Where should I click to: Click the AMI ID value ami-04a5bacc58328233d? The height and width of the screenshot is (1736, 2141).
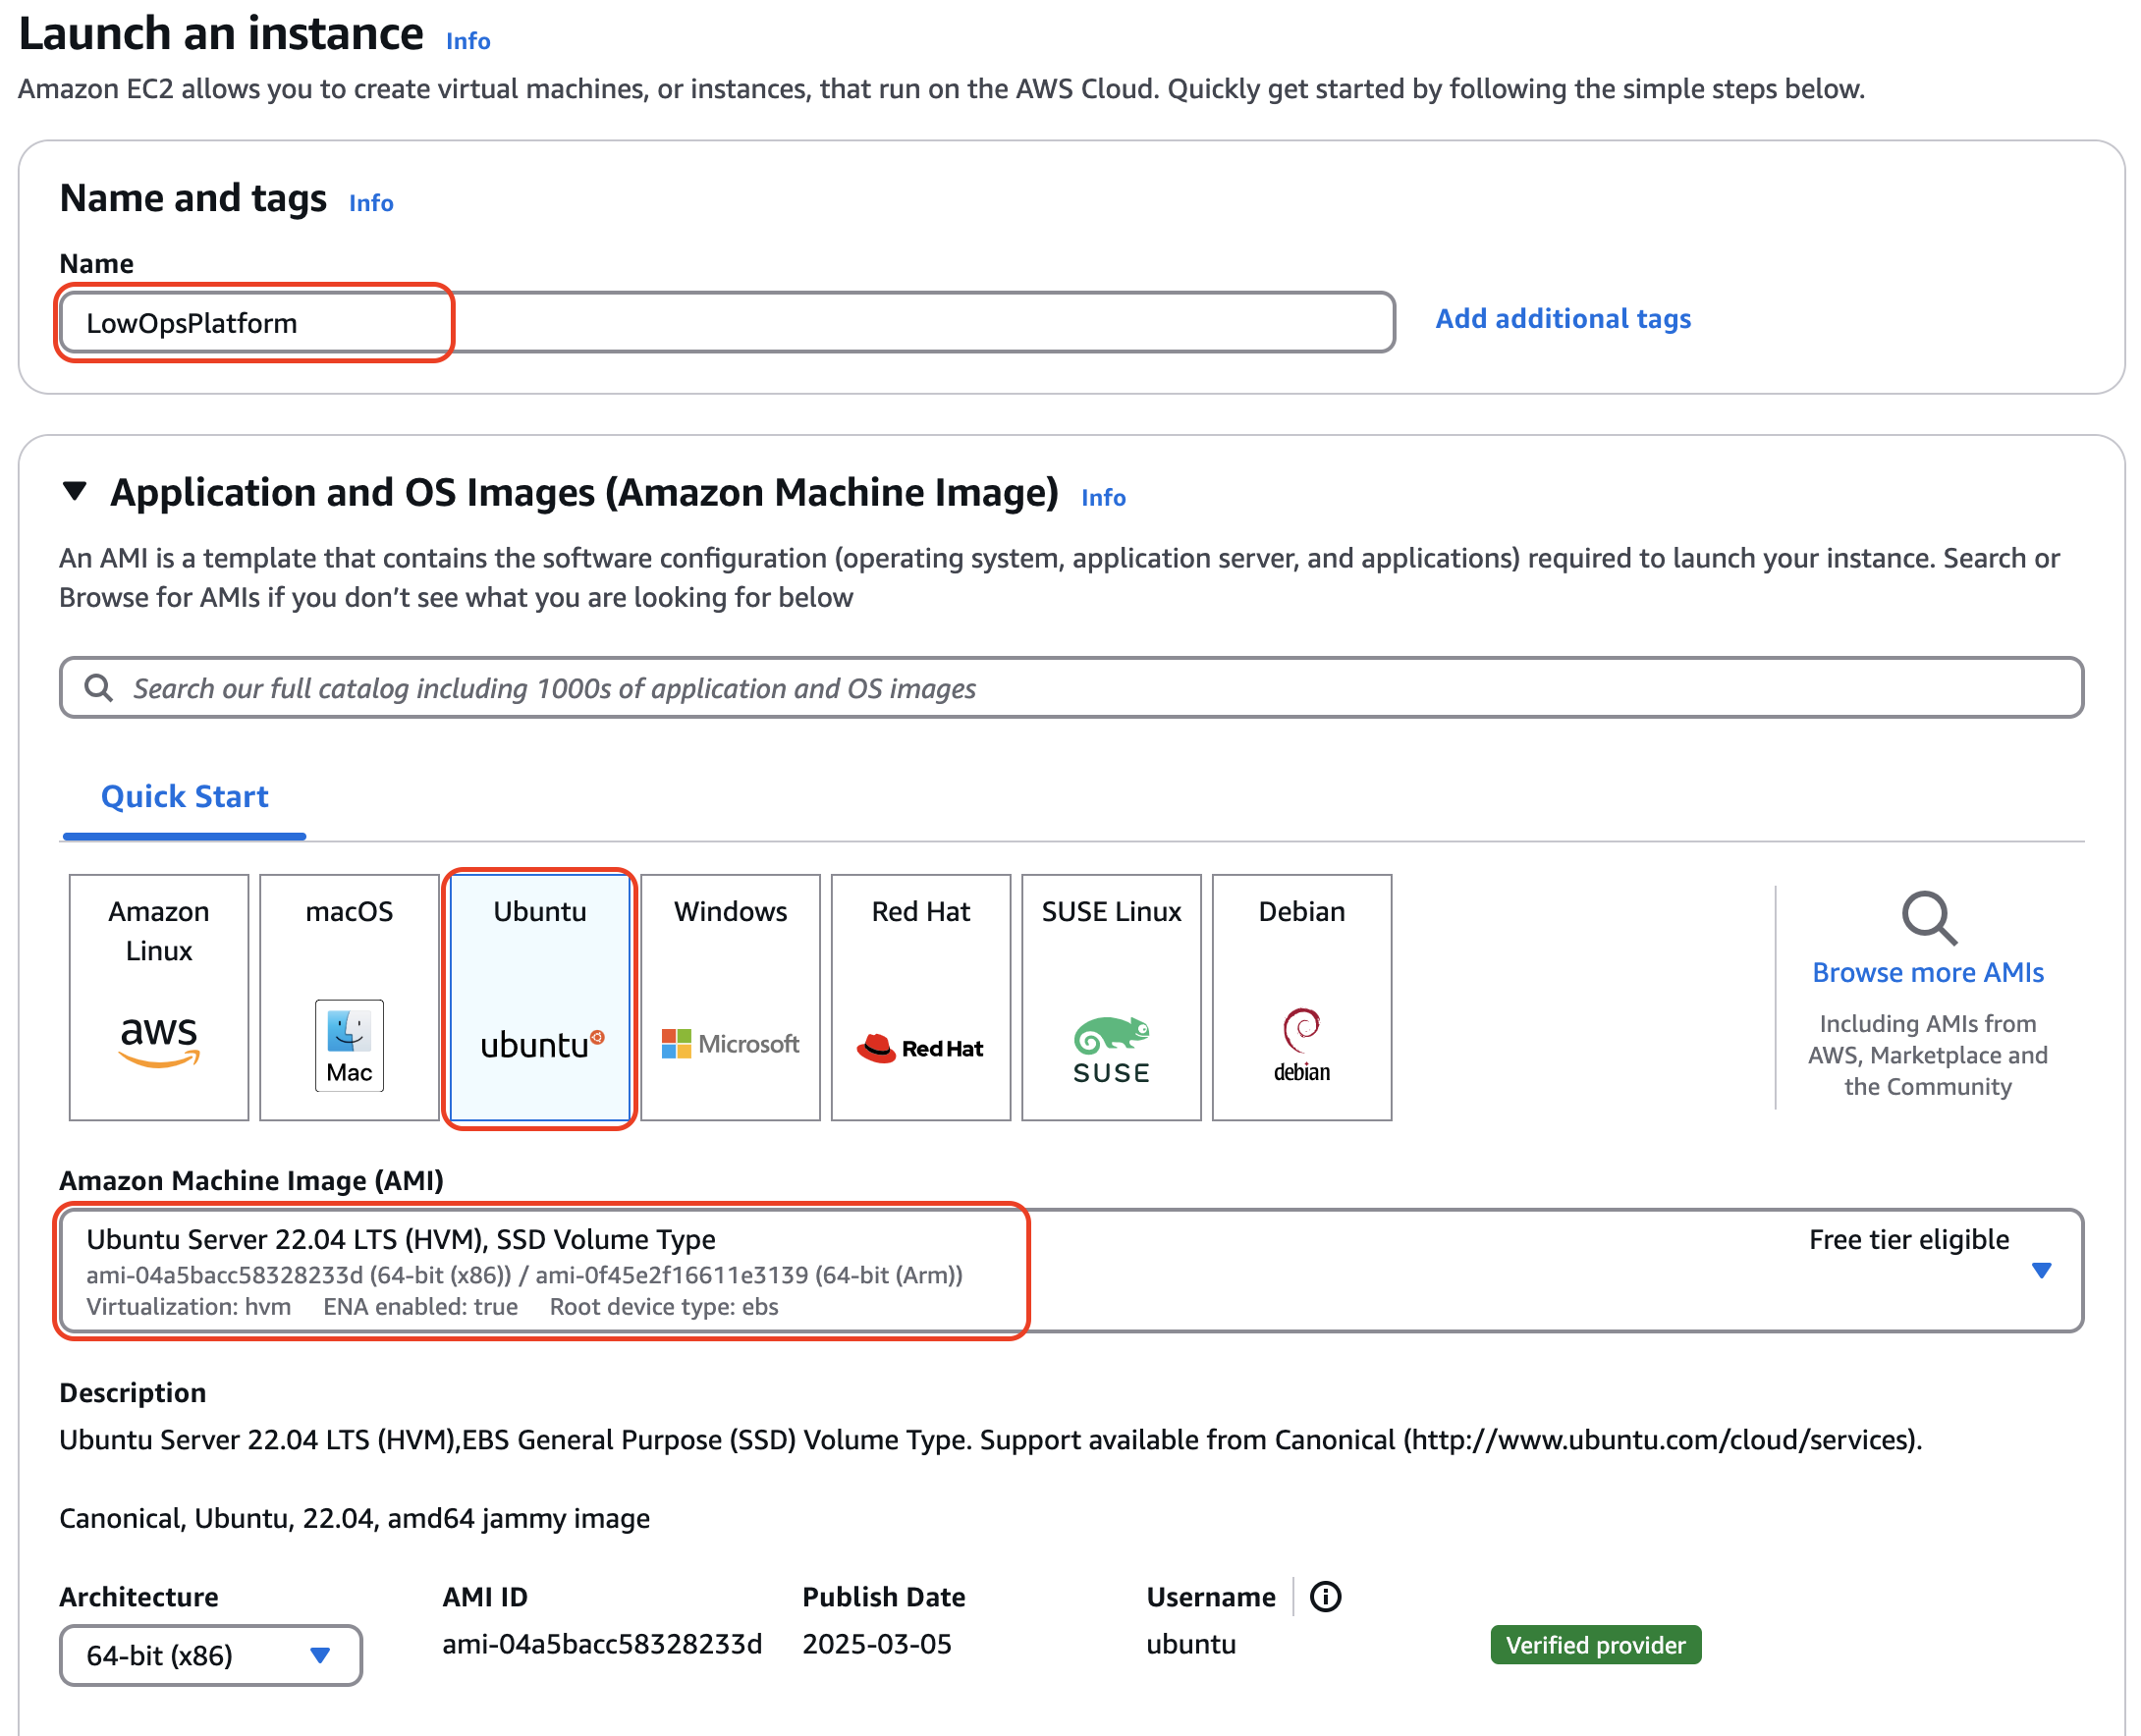[602, 1644]
